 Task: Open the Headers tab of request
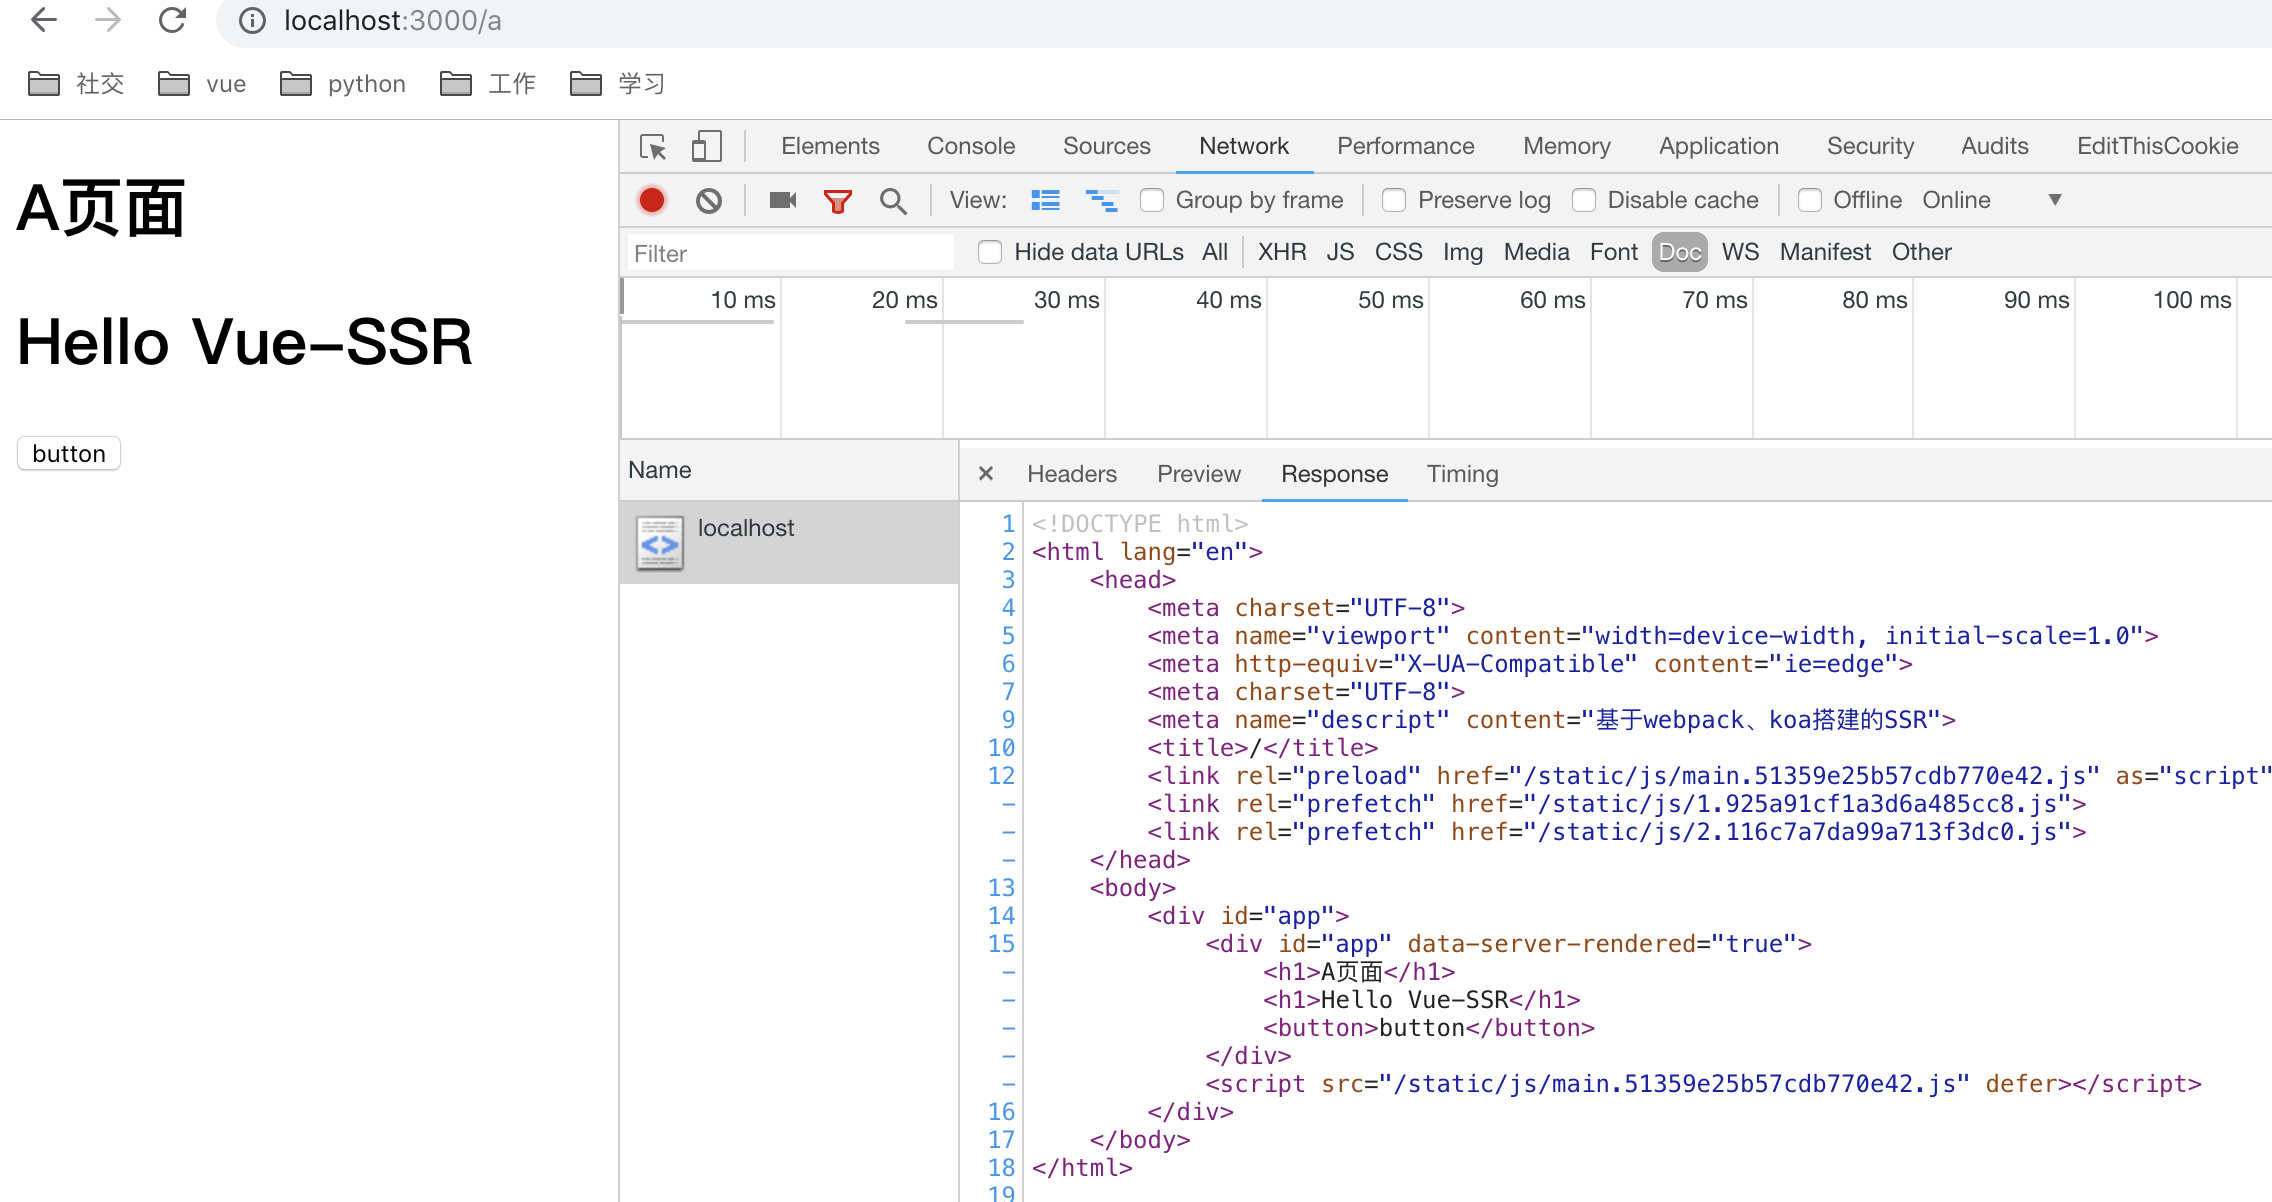click(1071, 474)
